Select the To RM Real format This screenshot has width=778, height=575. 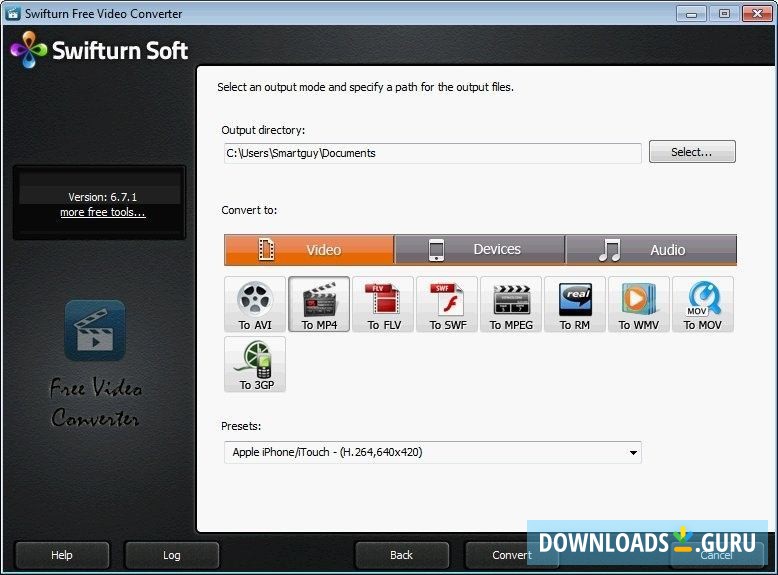click(x=575, y=305)
